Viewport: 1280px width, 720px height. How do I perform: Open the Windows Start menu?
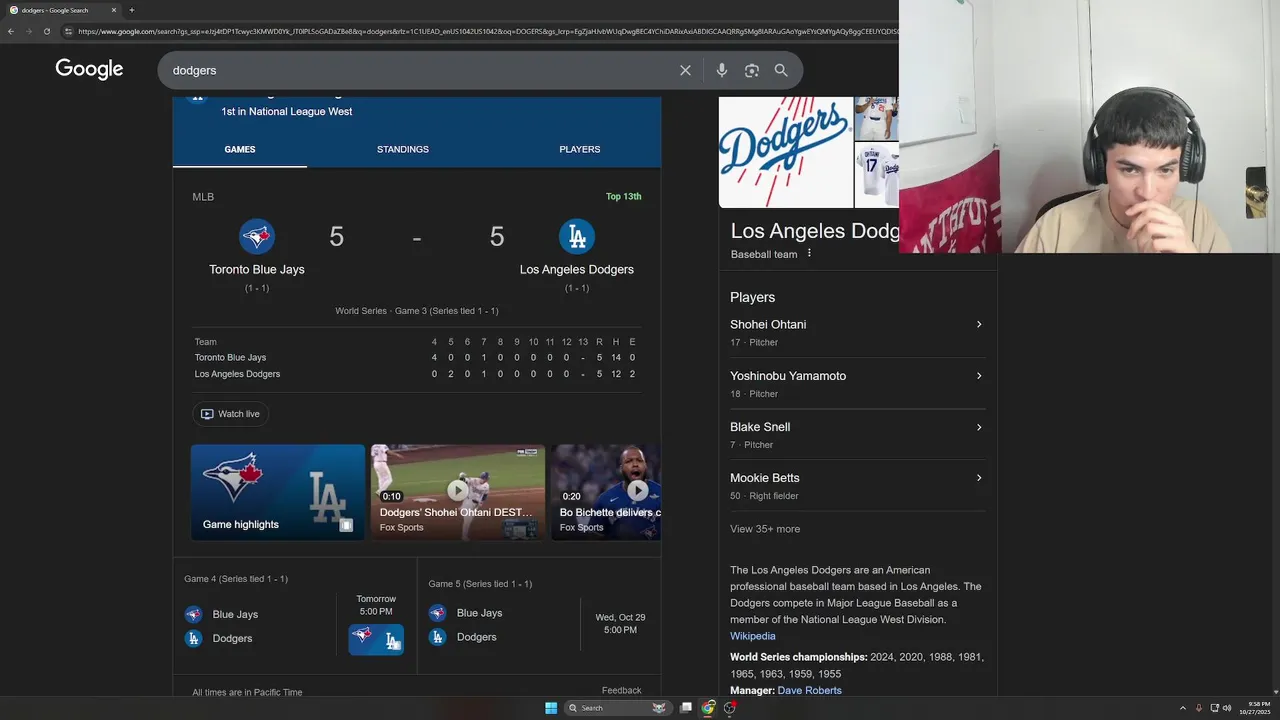(x=551, y=708)
